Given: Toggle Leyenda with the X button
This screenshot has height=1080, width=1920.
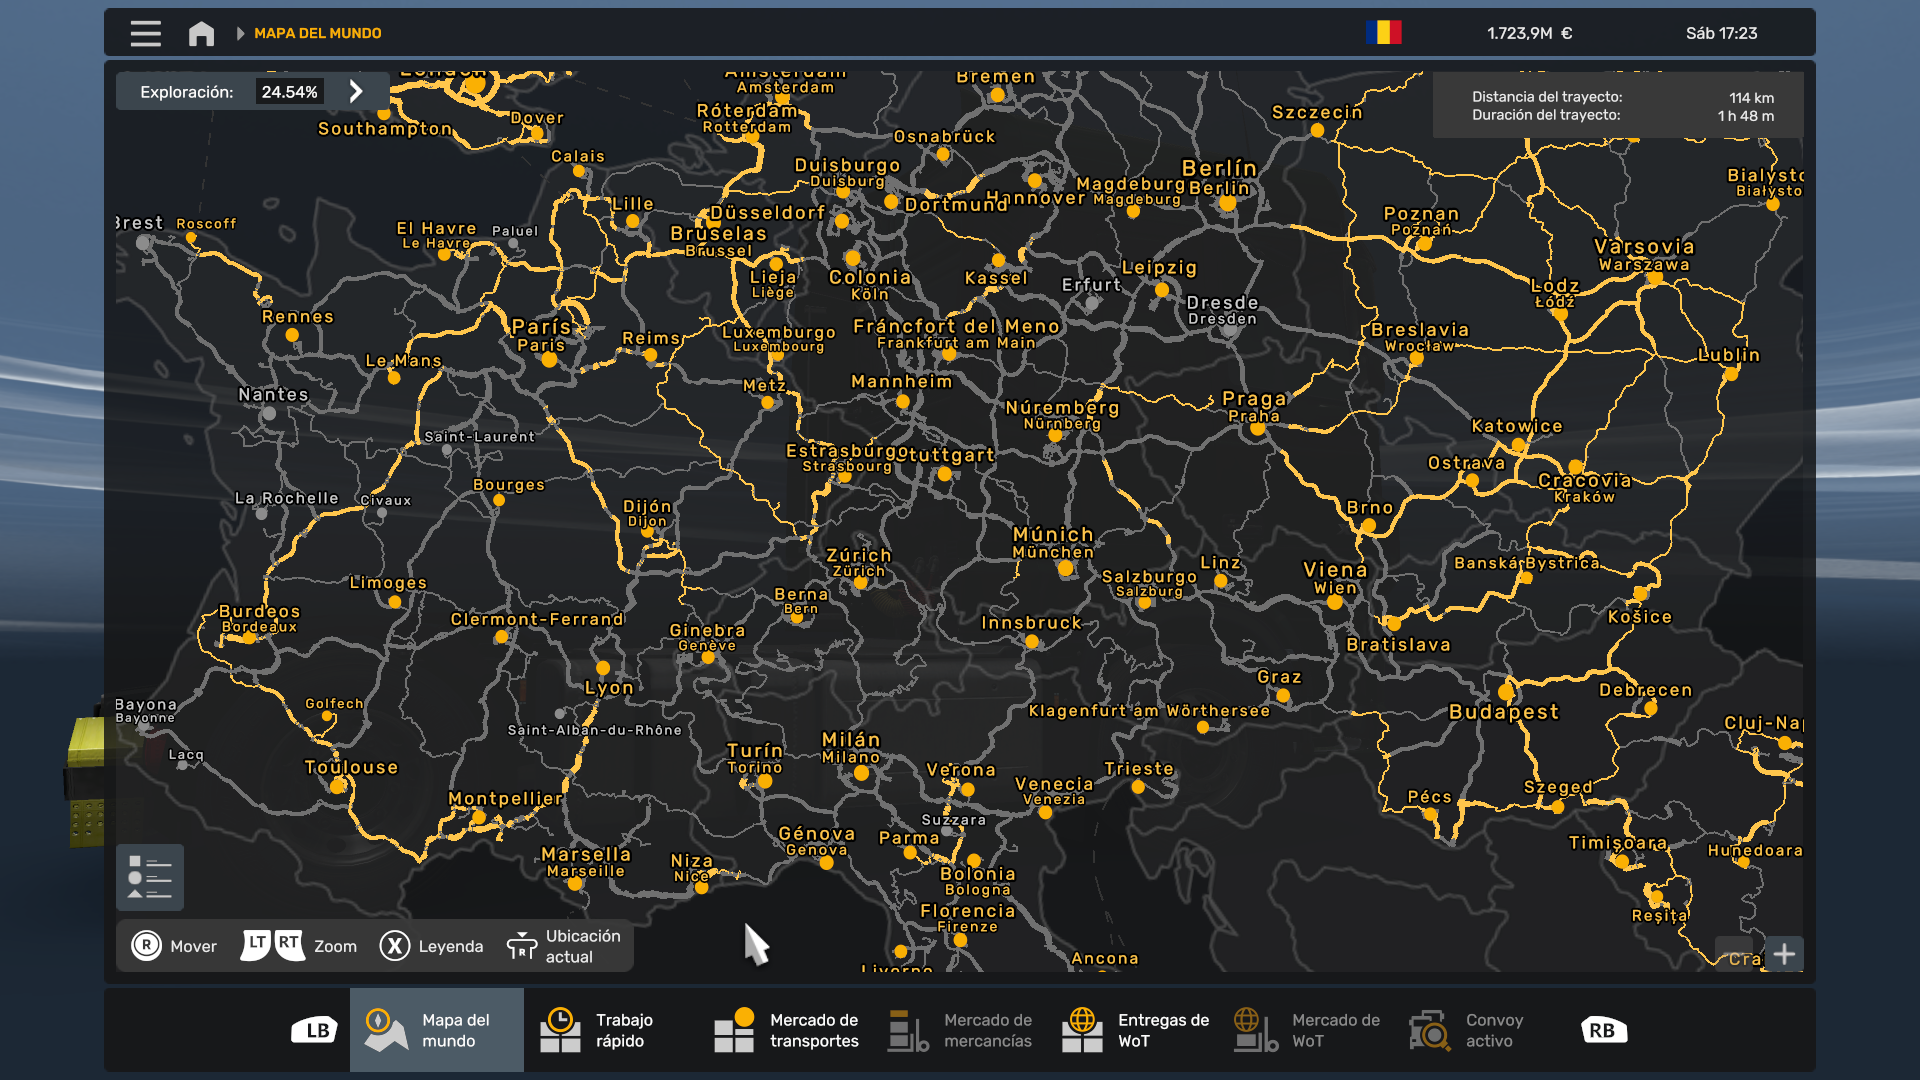Looking at the screenshot, I should [x=396, y=945].
